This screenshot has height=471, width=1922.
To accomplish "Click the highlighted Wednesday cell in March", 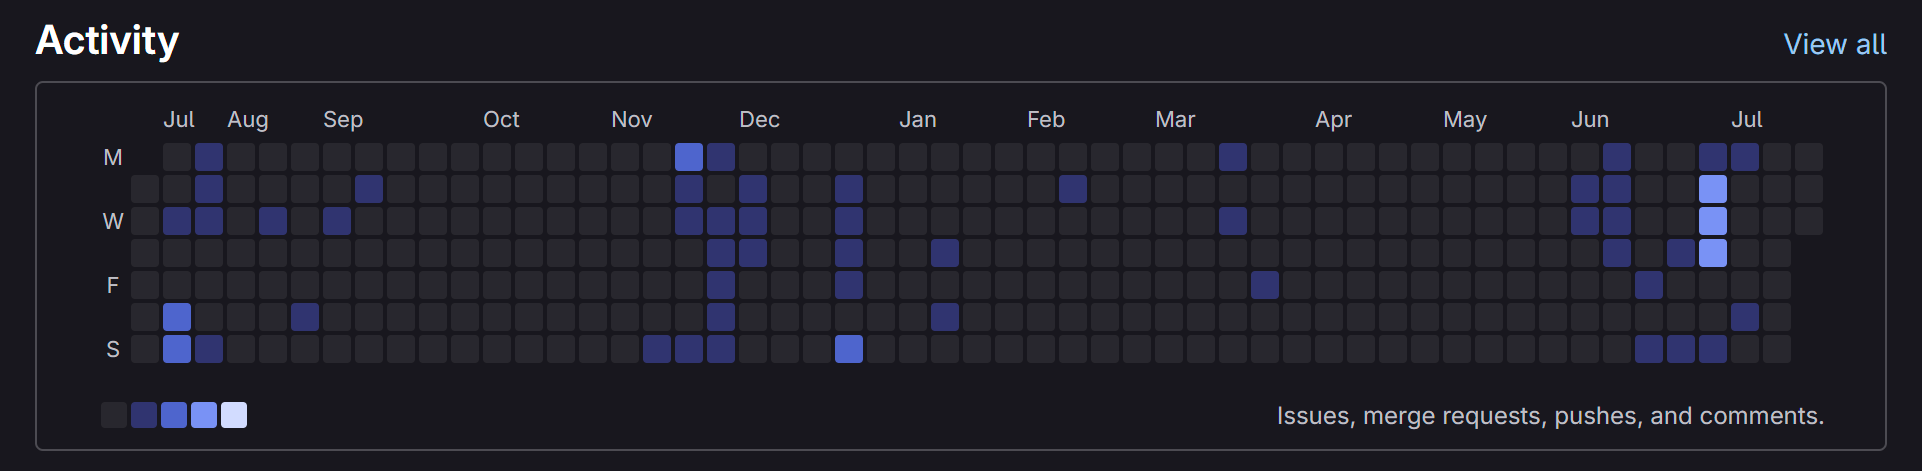I will (1233, 221).
